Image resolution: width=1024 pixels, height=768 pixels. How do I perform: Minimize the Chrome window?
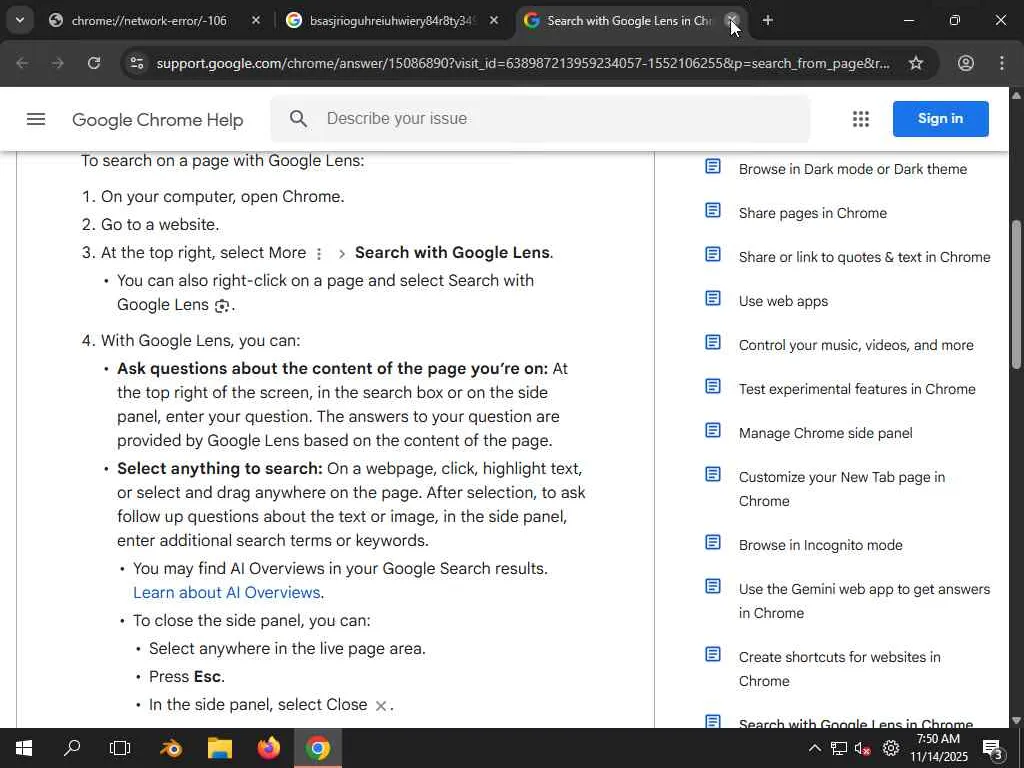pyautogui.click(x=908, y=21)
